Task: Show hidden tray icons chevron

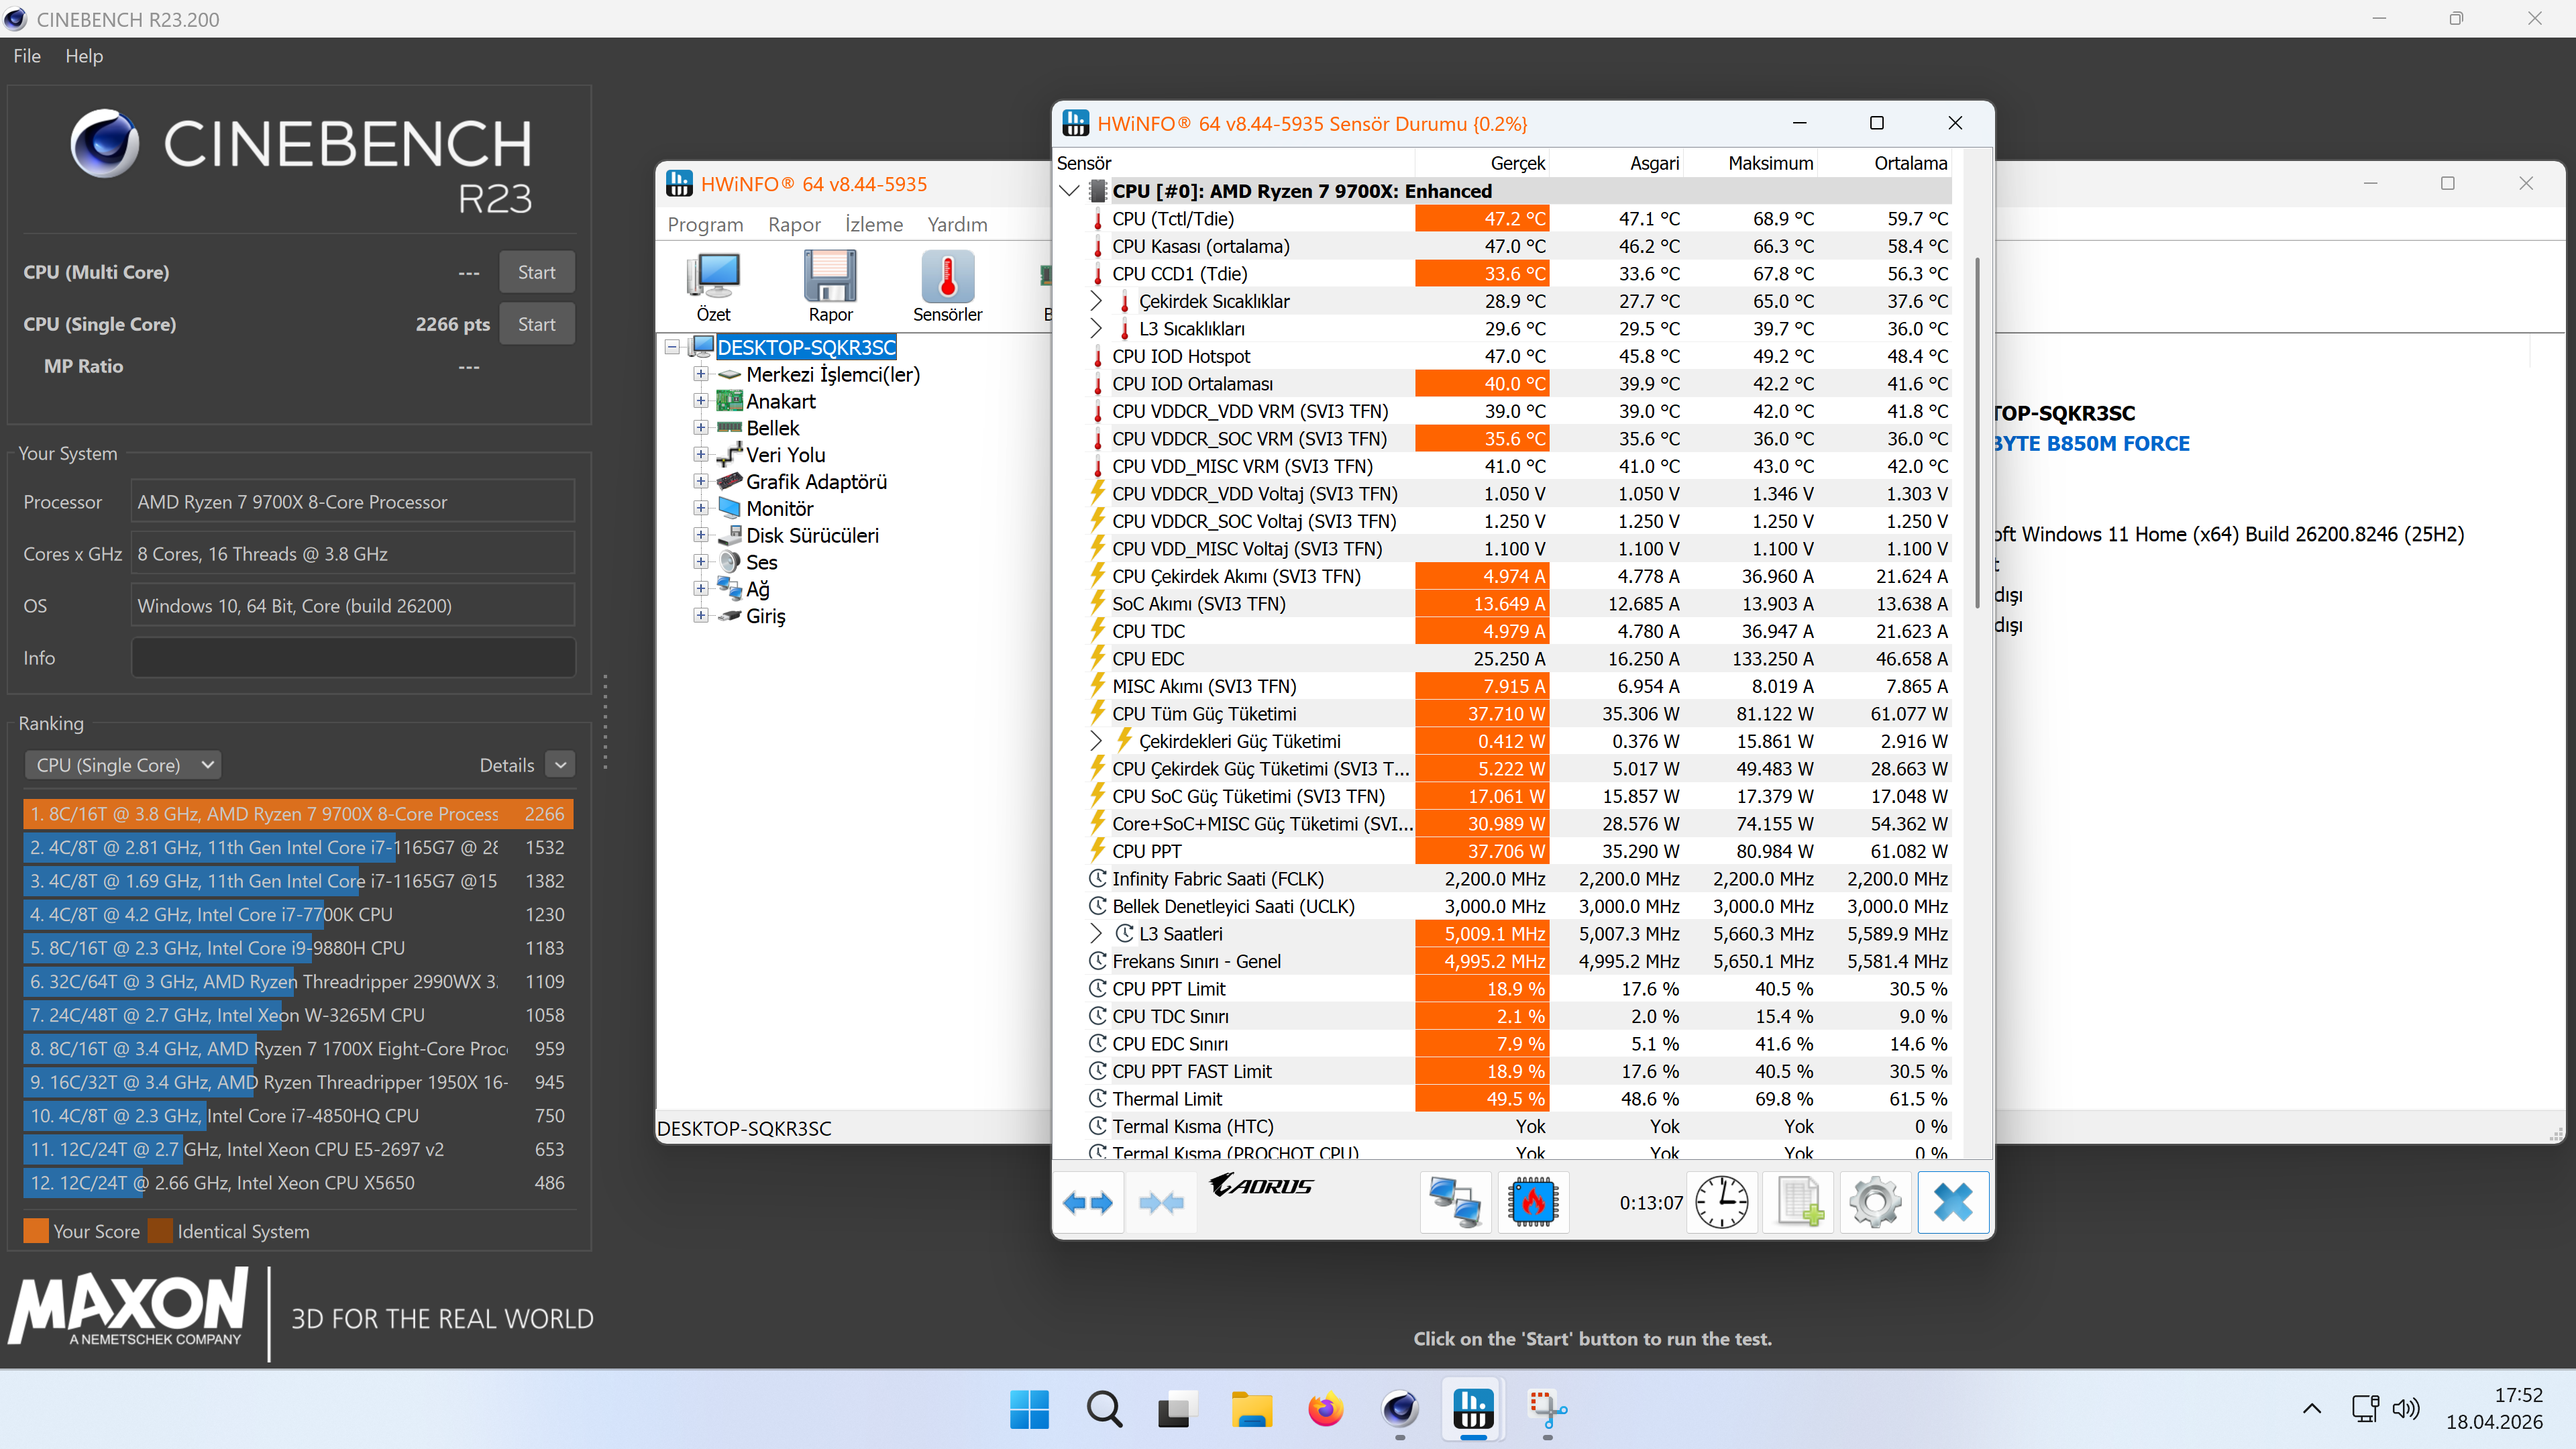Action: [x=2312, y=1409]
